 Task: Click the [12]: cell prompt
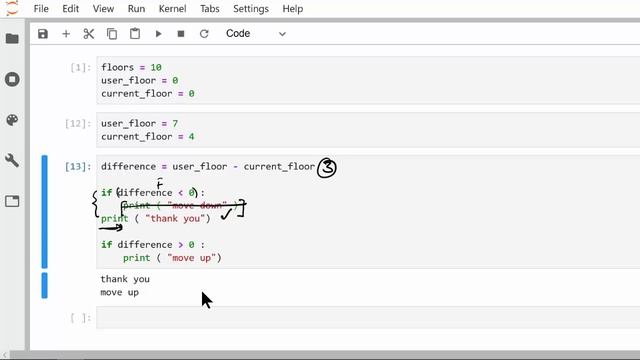pos(78,124)
